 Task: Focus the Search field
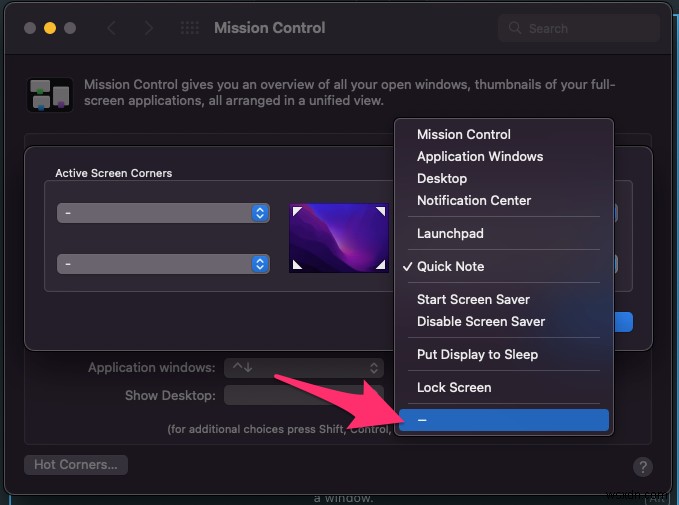click(x=579, y=28)
